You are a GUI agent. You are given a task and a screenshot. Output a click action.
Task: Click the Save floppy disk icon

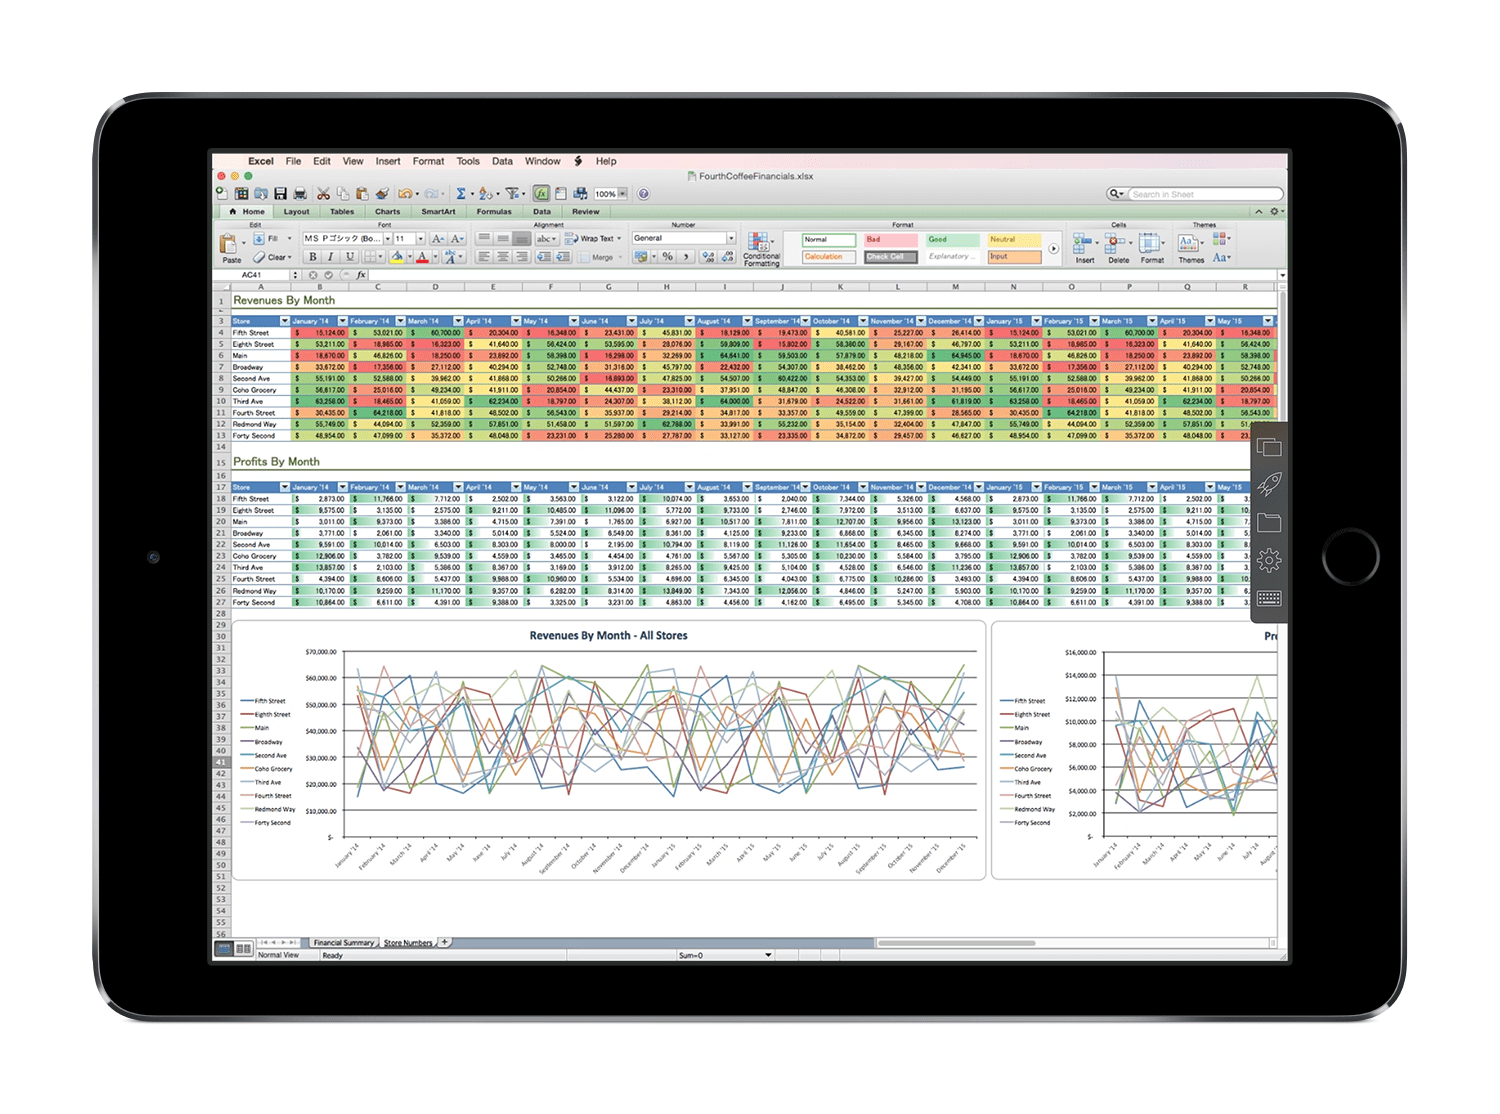pos(281,194)
